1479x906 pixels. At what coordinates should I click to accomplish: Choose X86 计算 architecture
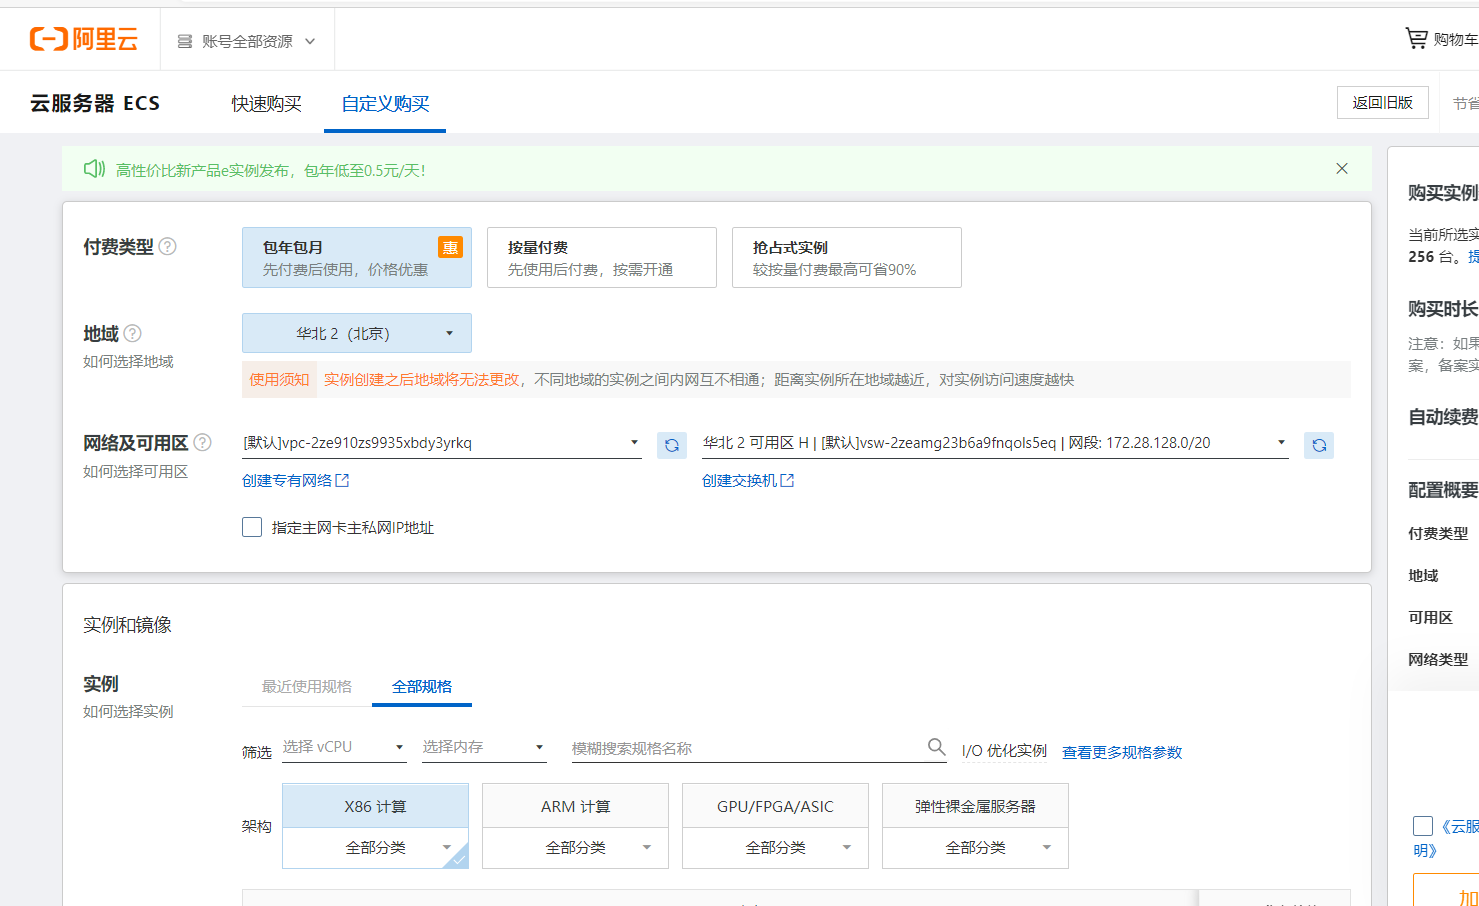(375, 806)
